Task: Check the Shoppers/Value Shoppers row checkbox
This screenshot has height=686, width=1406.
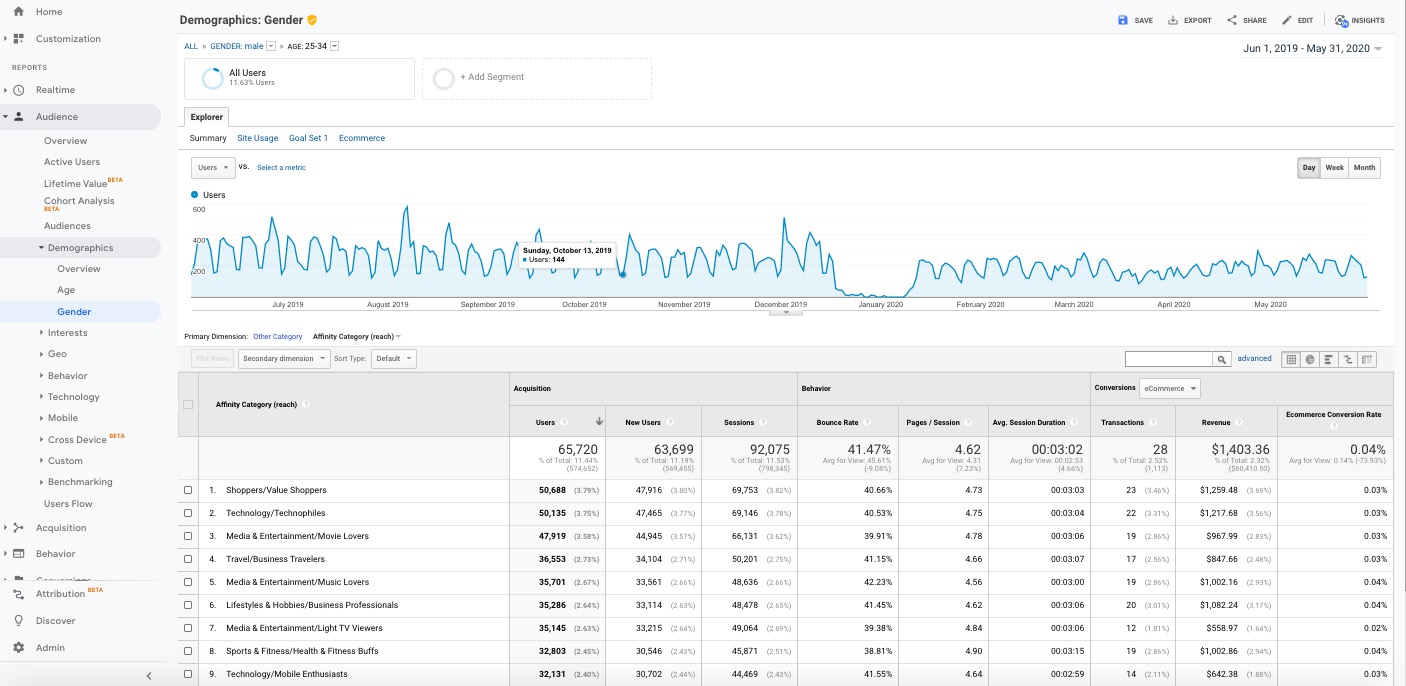Action: (188, 490)
